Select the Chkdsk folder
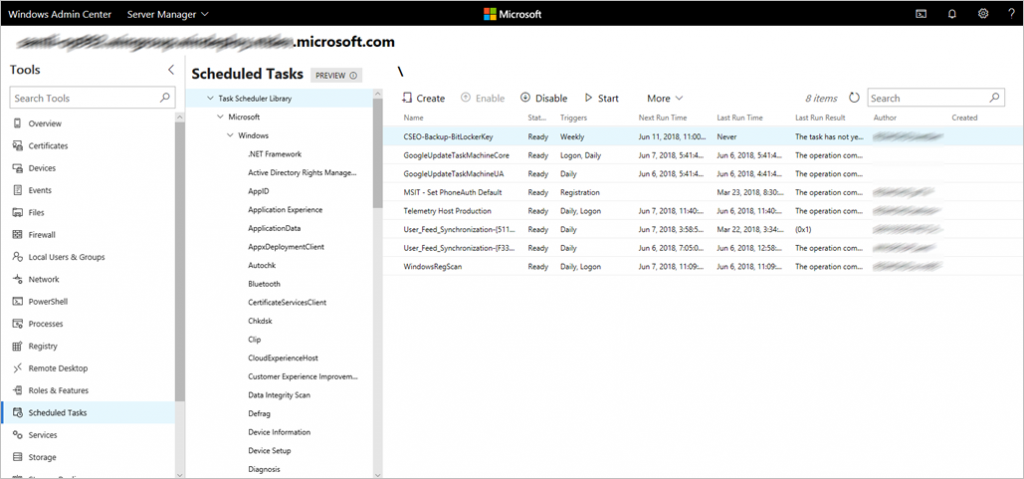Viewport: 1024px width, 479px height. 260,321
